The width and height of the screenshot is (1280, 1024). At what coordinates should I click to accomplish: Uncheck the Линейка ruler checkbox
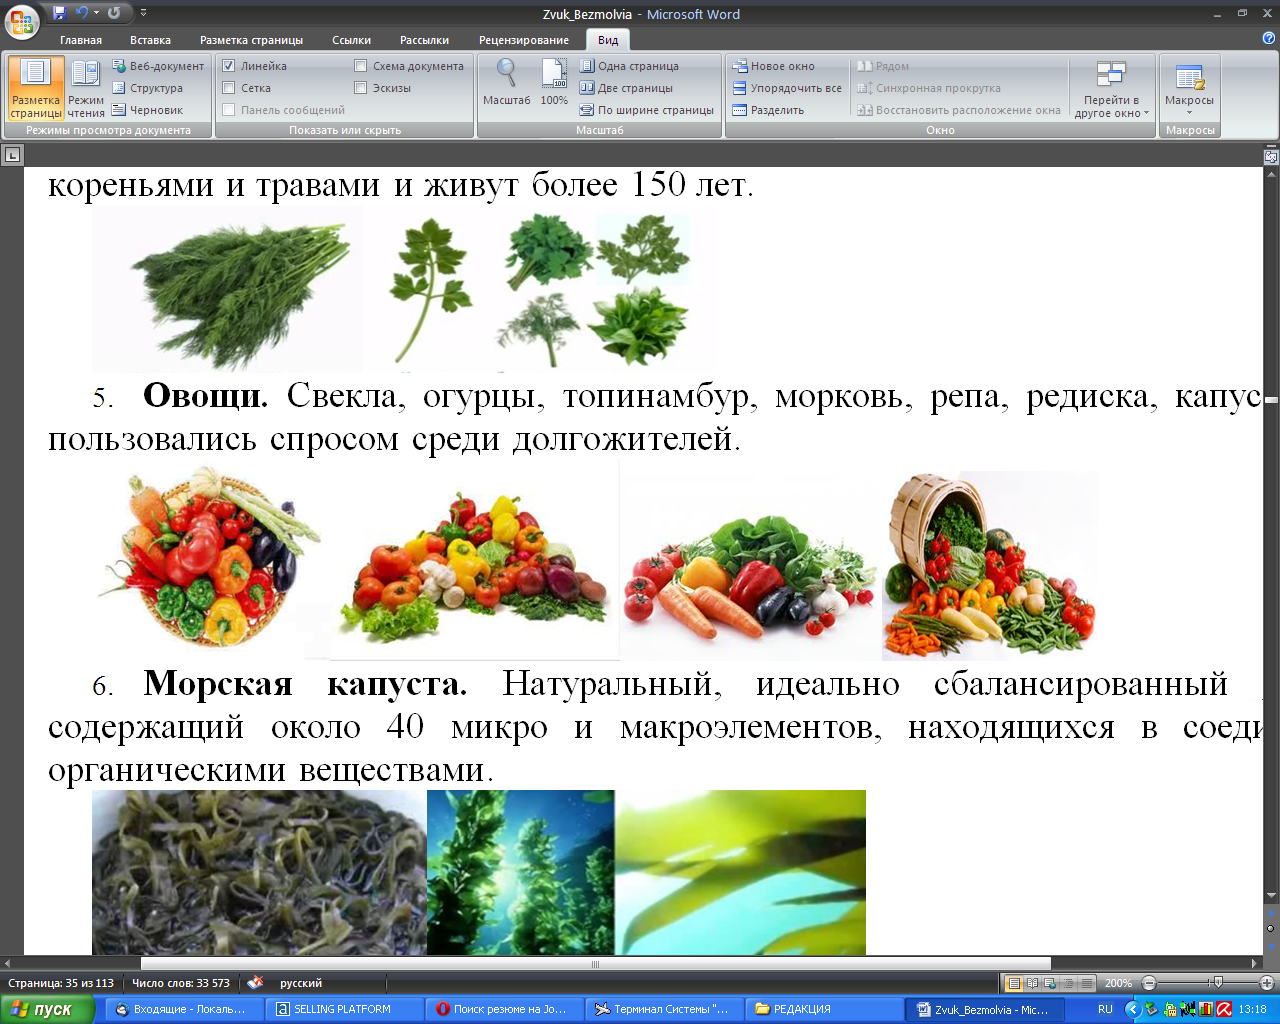tap(229, 66)
